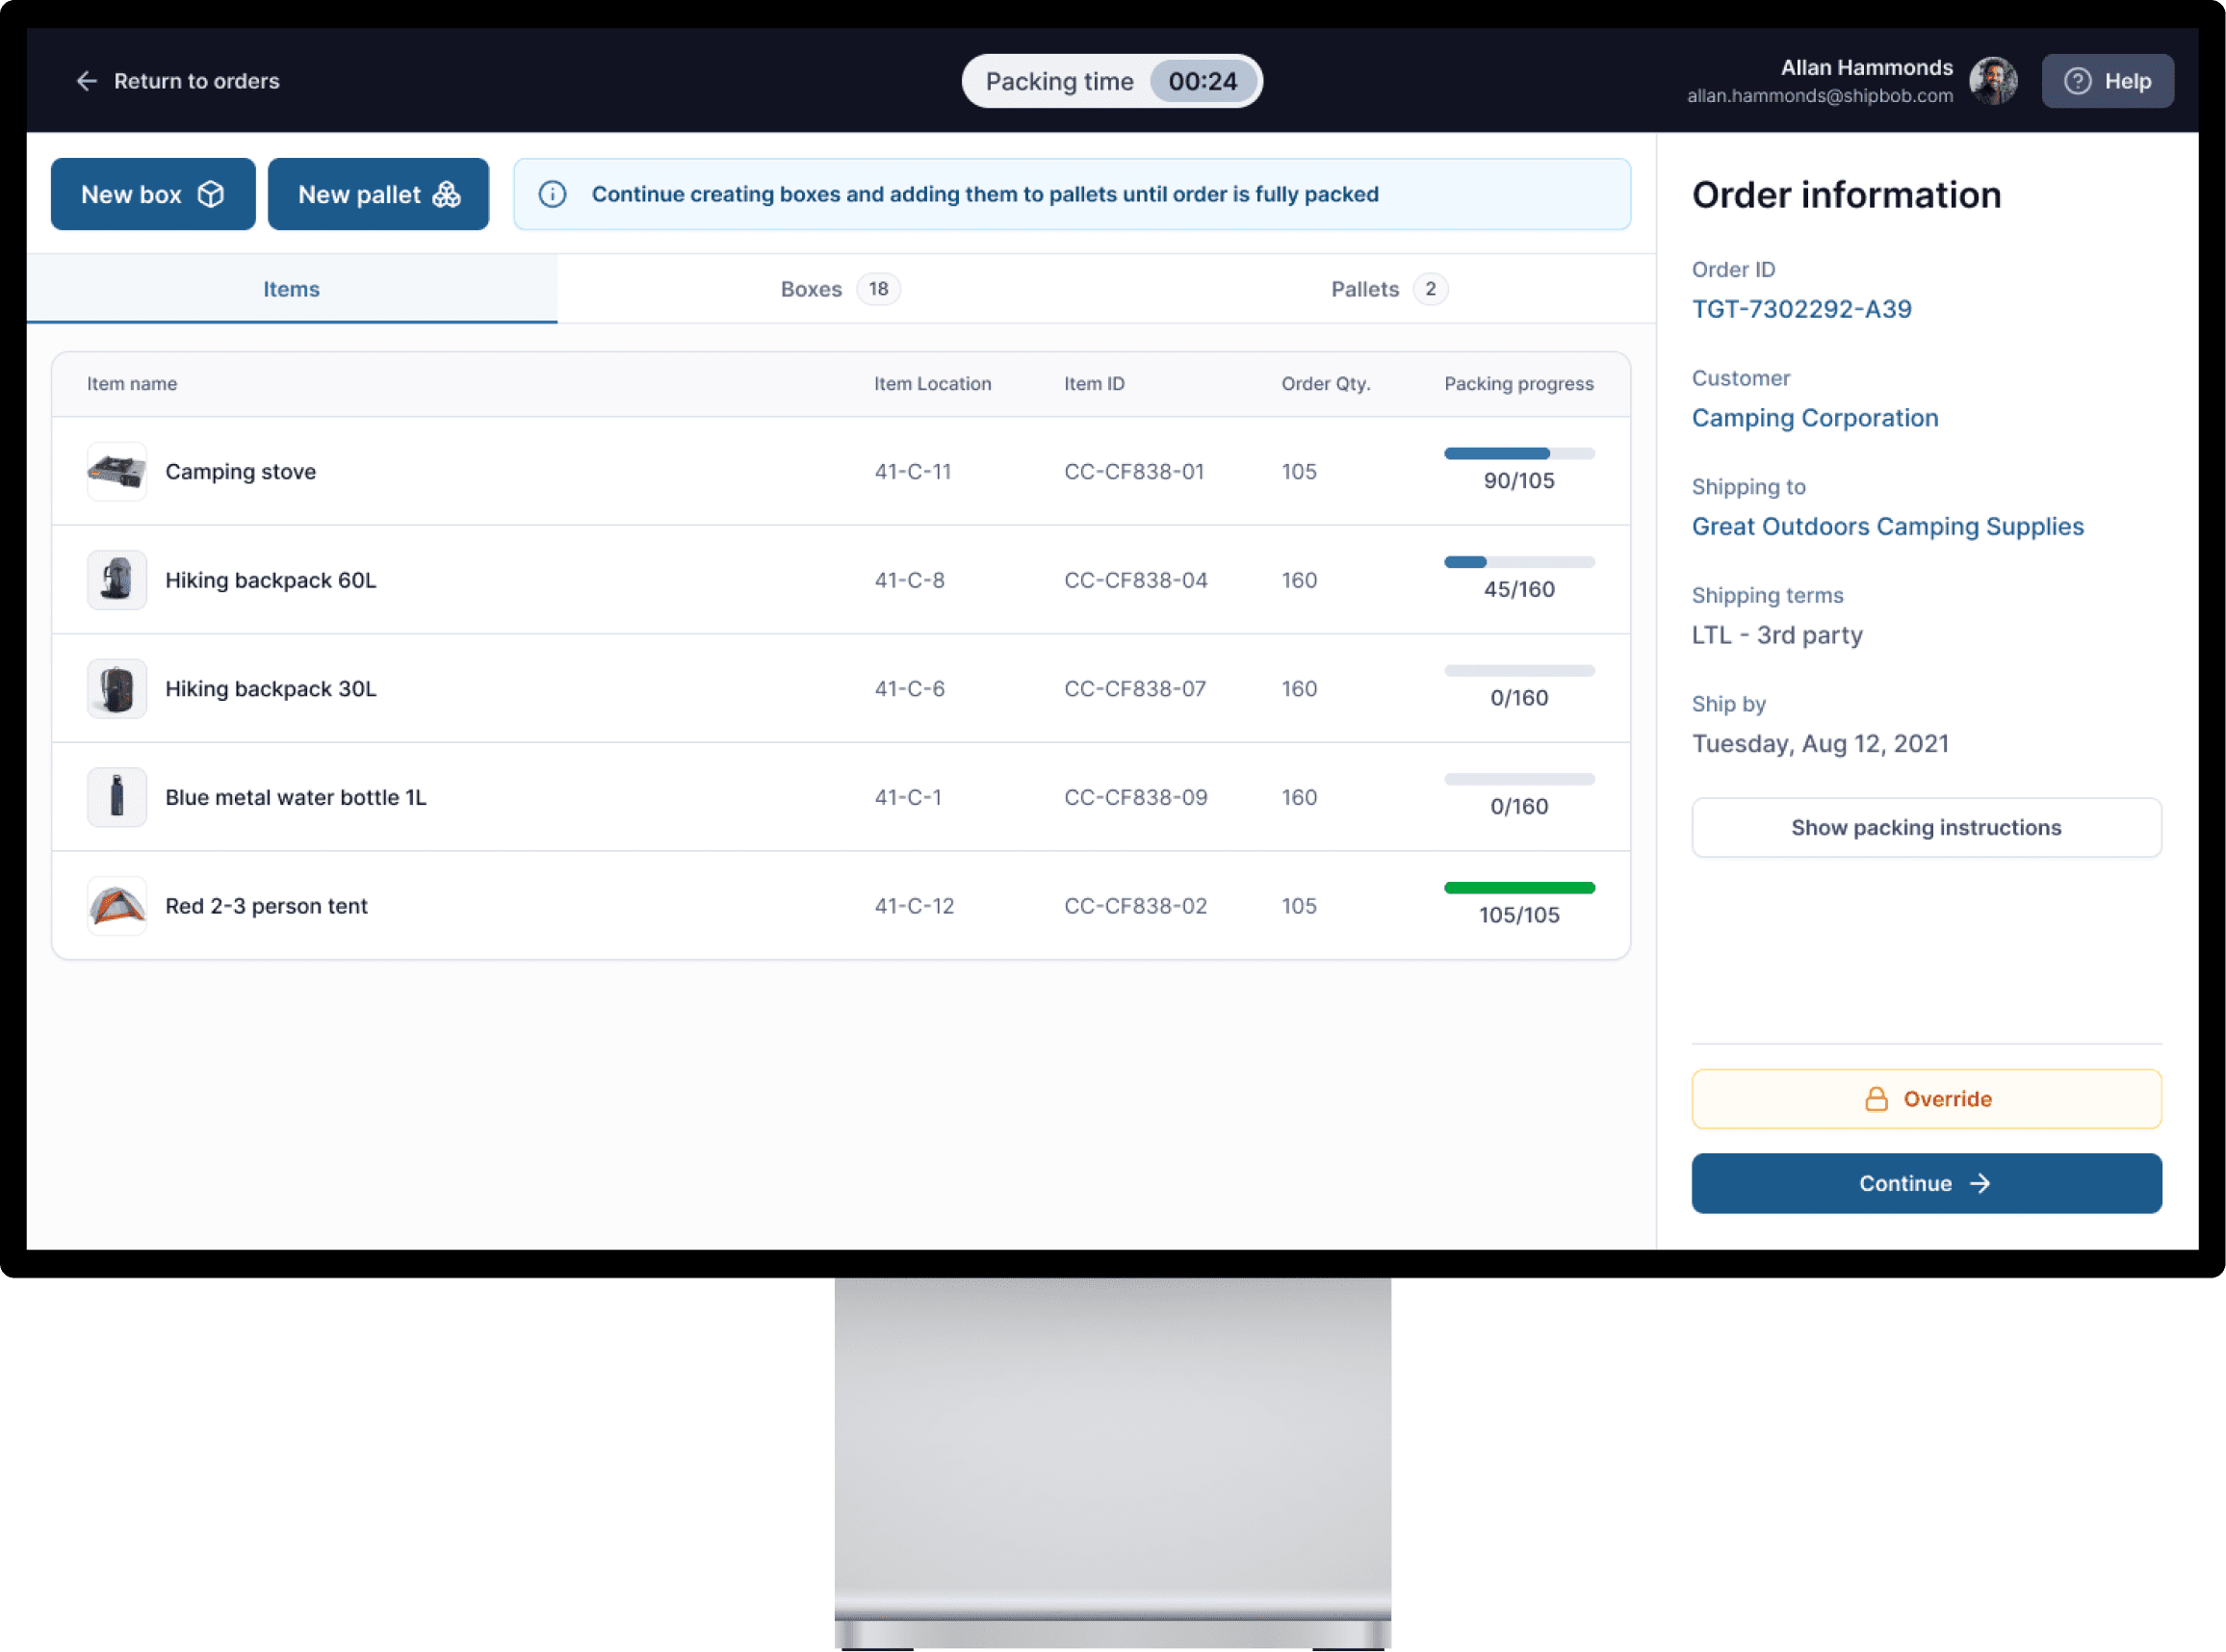Click the back arrow next to Return to orders
This screenshot has width=2226, height=1652.
[x=87, y=81]
